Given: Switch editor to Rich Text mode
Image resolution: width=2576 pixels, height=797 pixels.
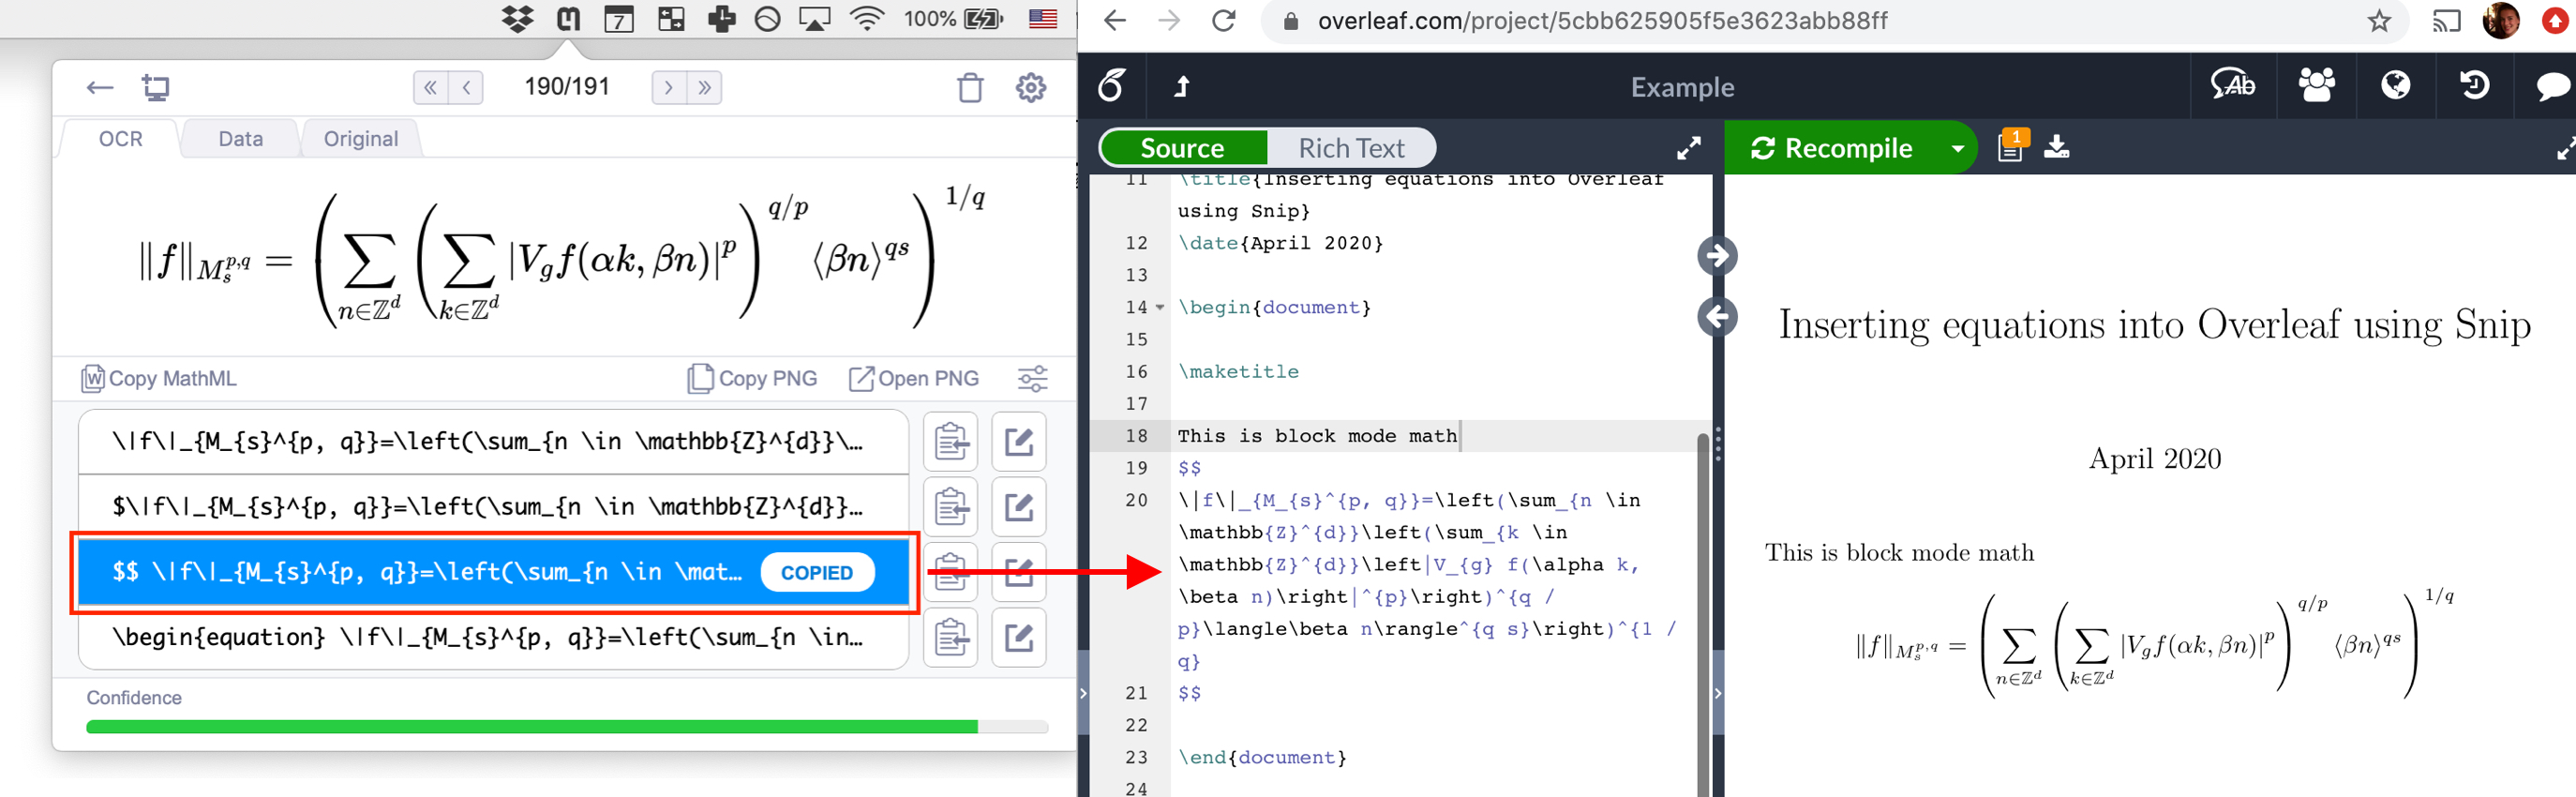Looking at the screenshot, I should 1351,148.
